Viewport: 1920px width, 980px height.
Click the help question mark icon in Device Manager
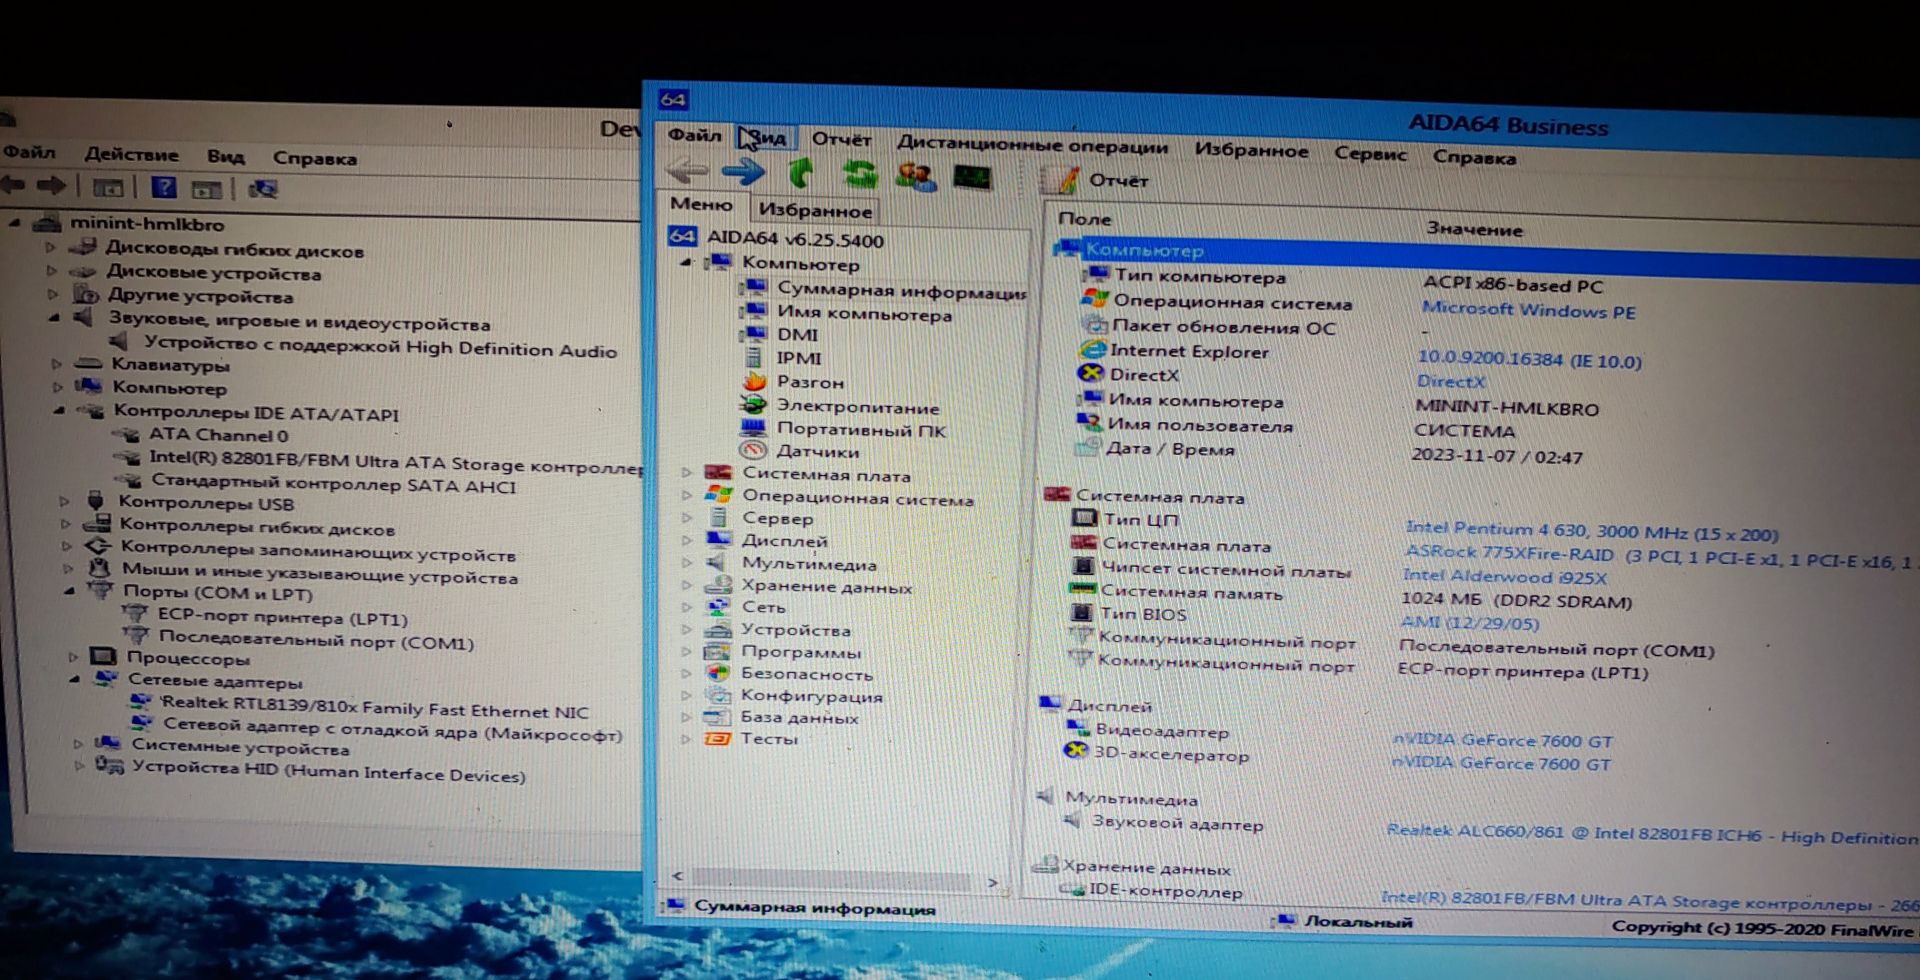tap(164, 188)
